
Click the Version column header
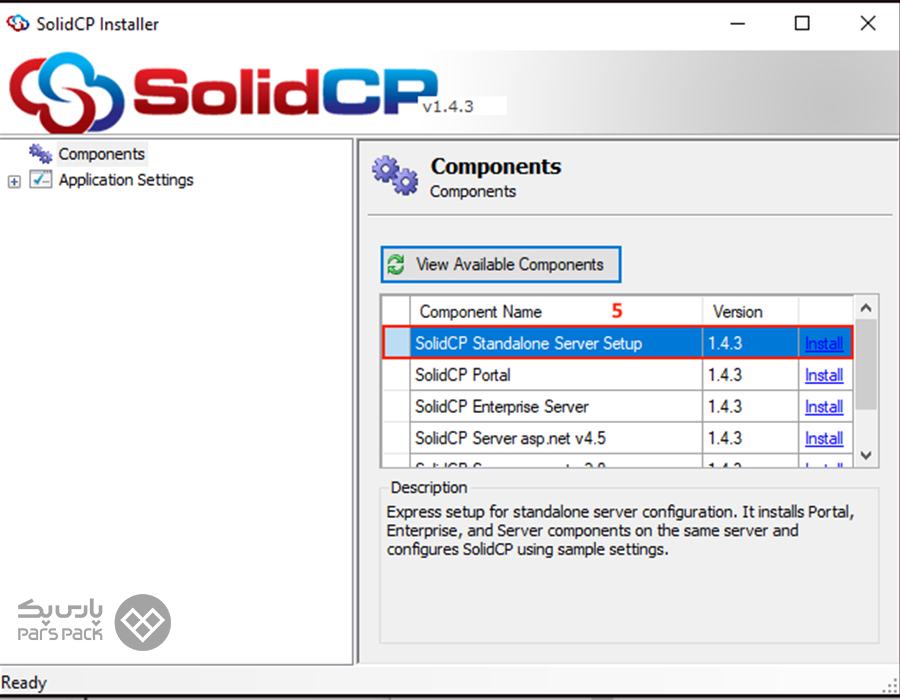[x=738, y=312]
